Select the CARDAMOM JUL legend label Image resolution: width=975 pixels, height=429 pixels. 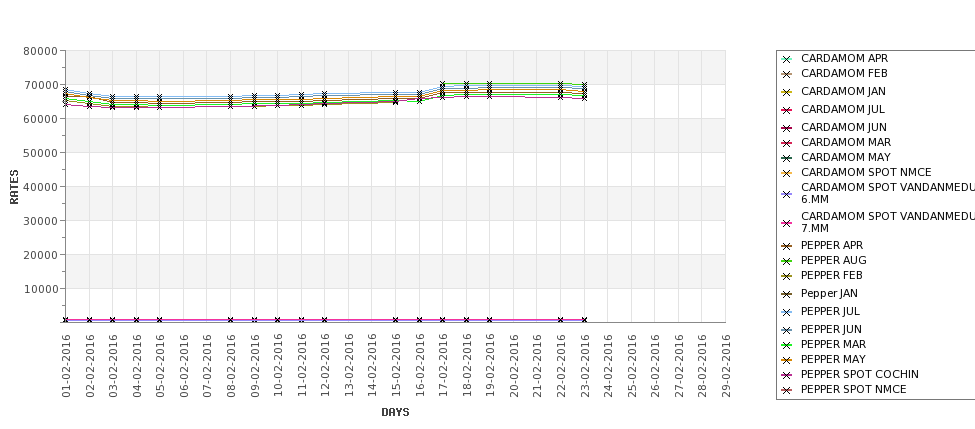[x=843, y=109]
